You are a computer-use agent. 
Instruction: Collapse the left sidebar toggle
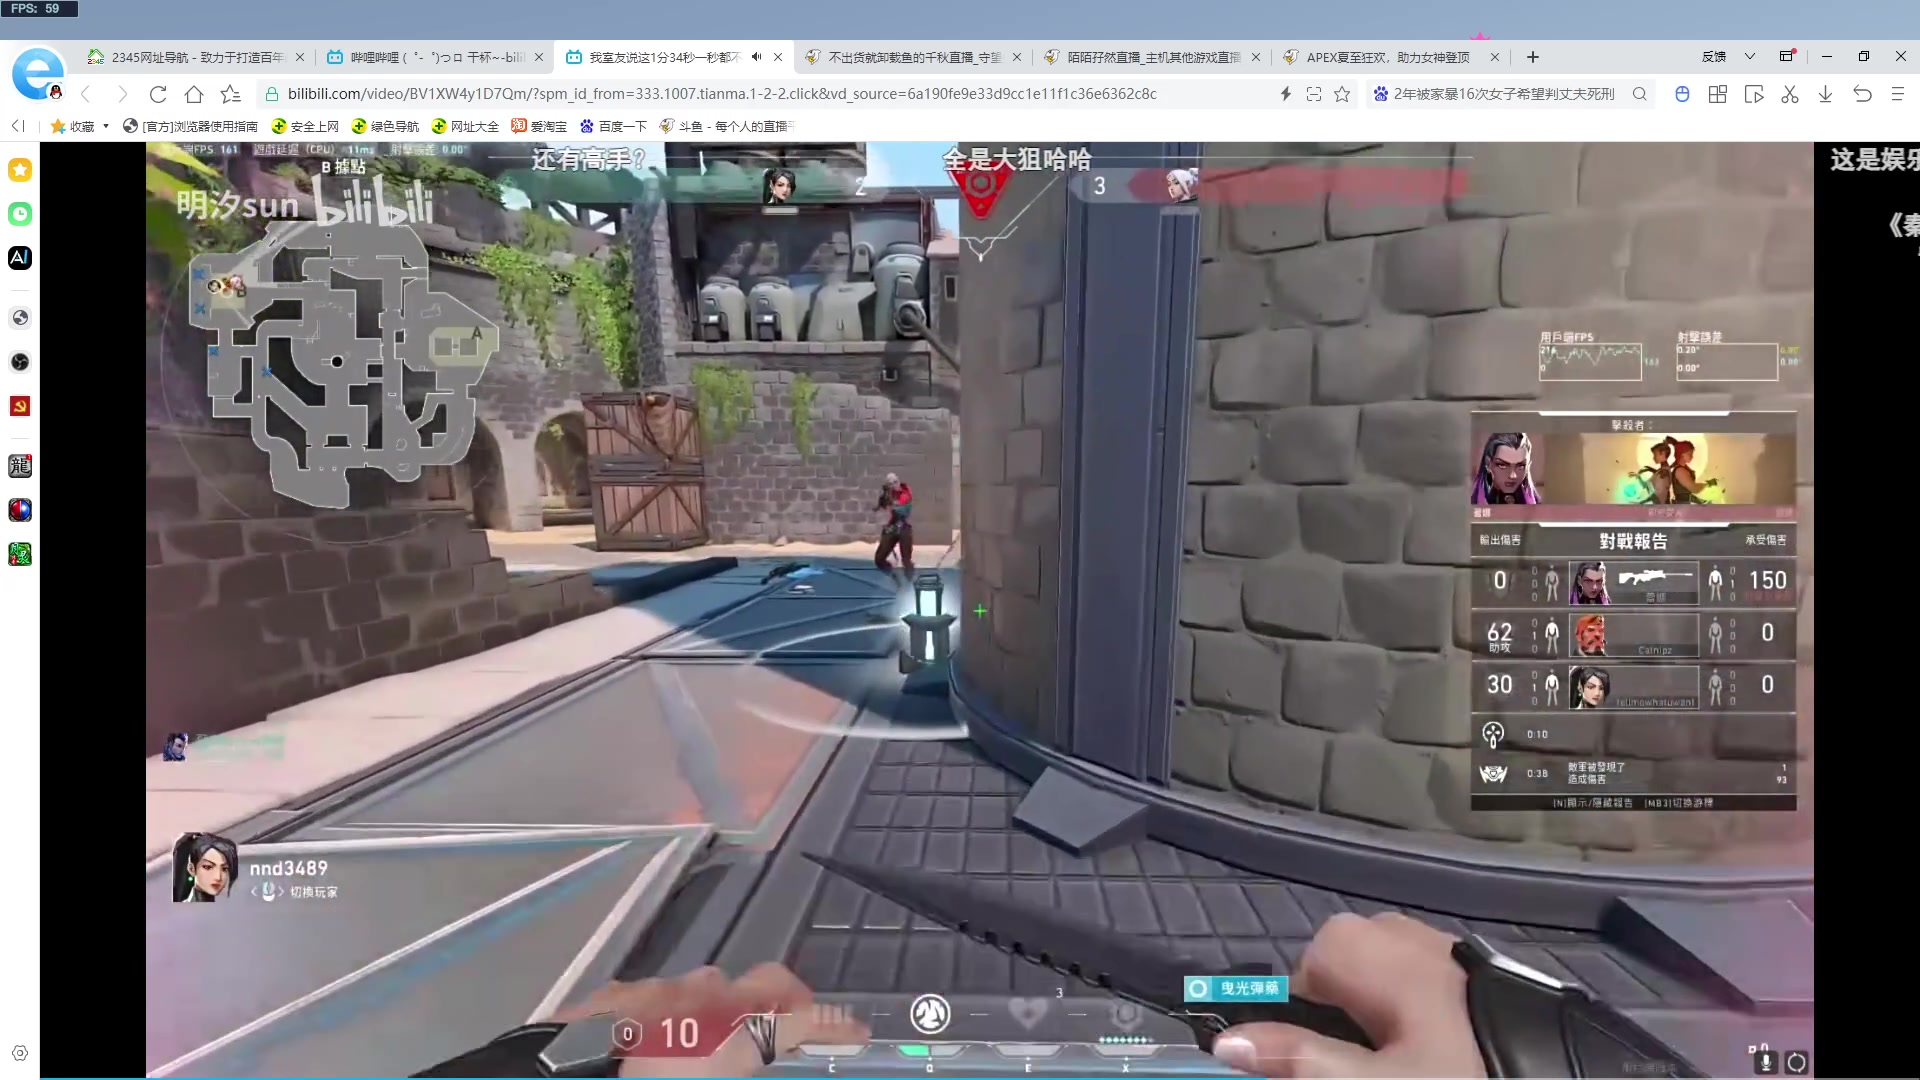coord(18,126)
